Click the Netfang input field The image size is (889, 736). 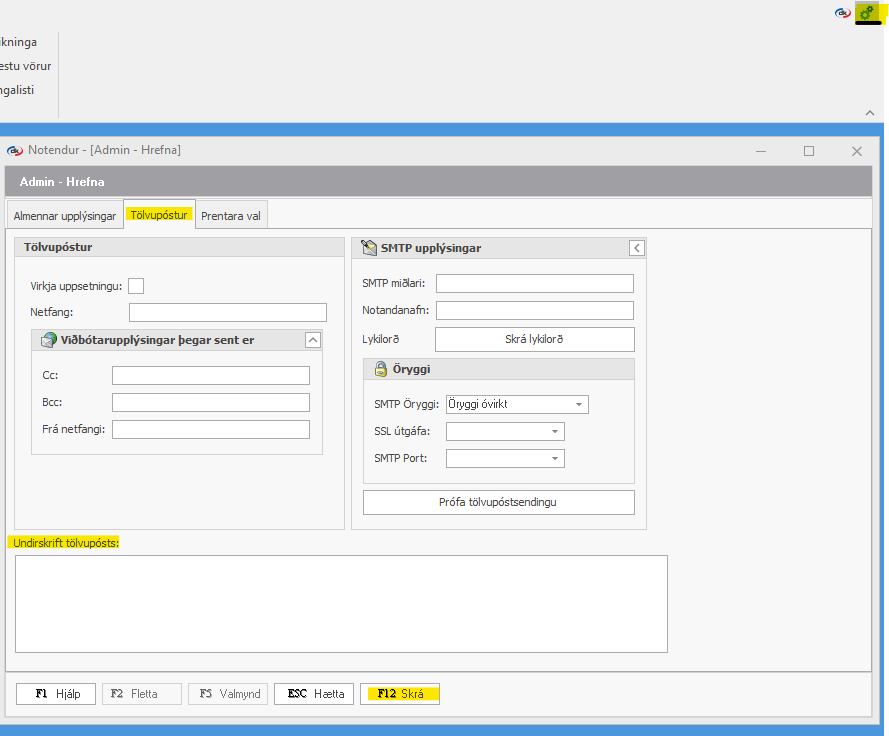(228, 312)
